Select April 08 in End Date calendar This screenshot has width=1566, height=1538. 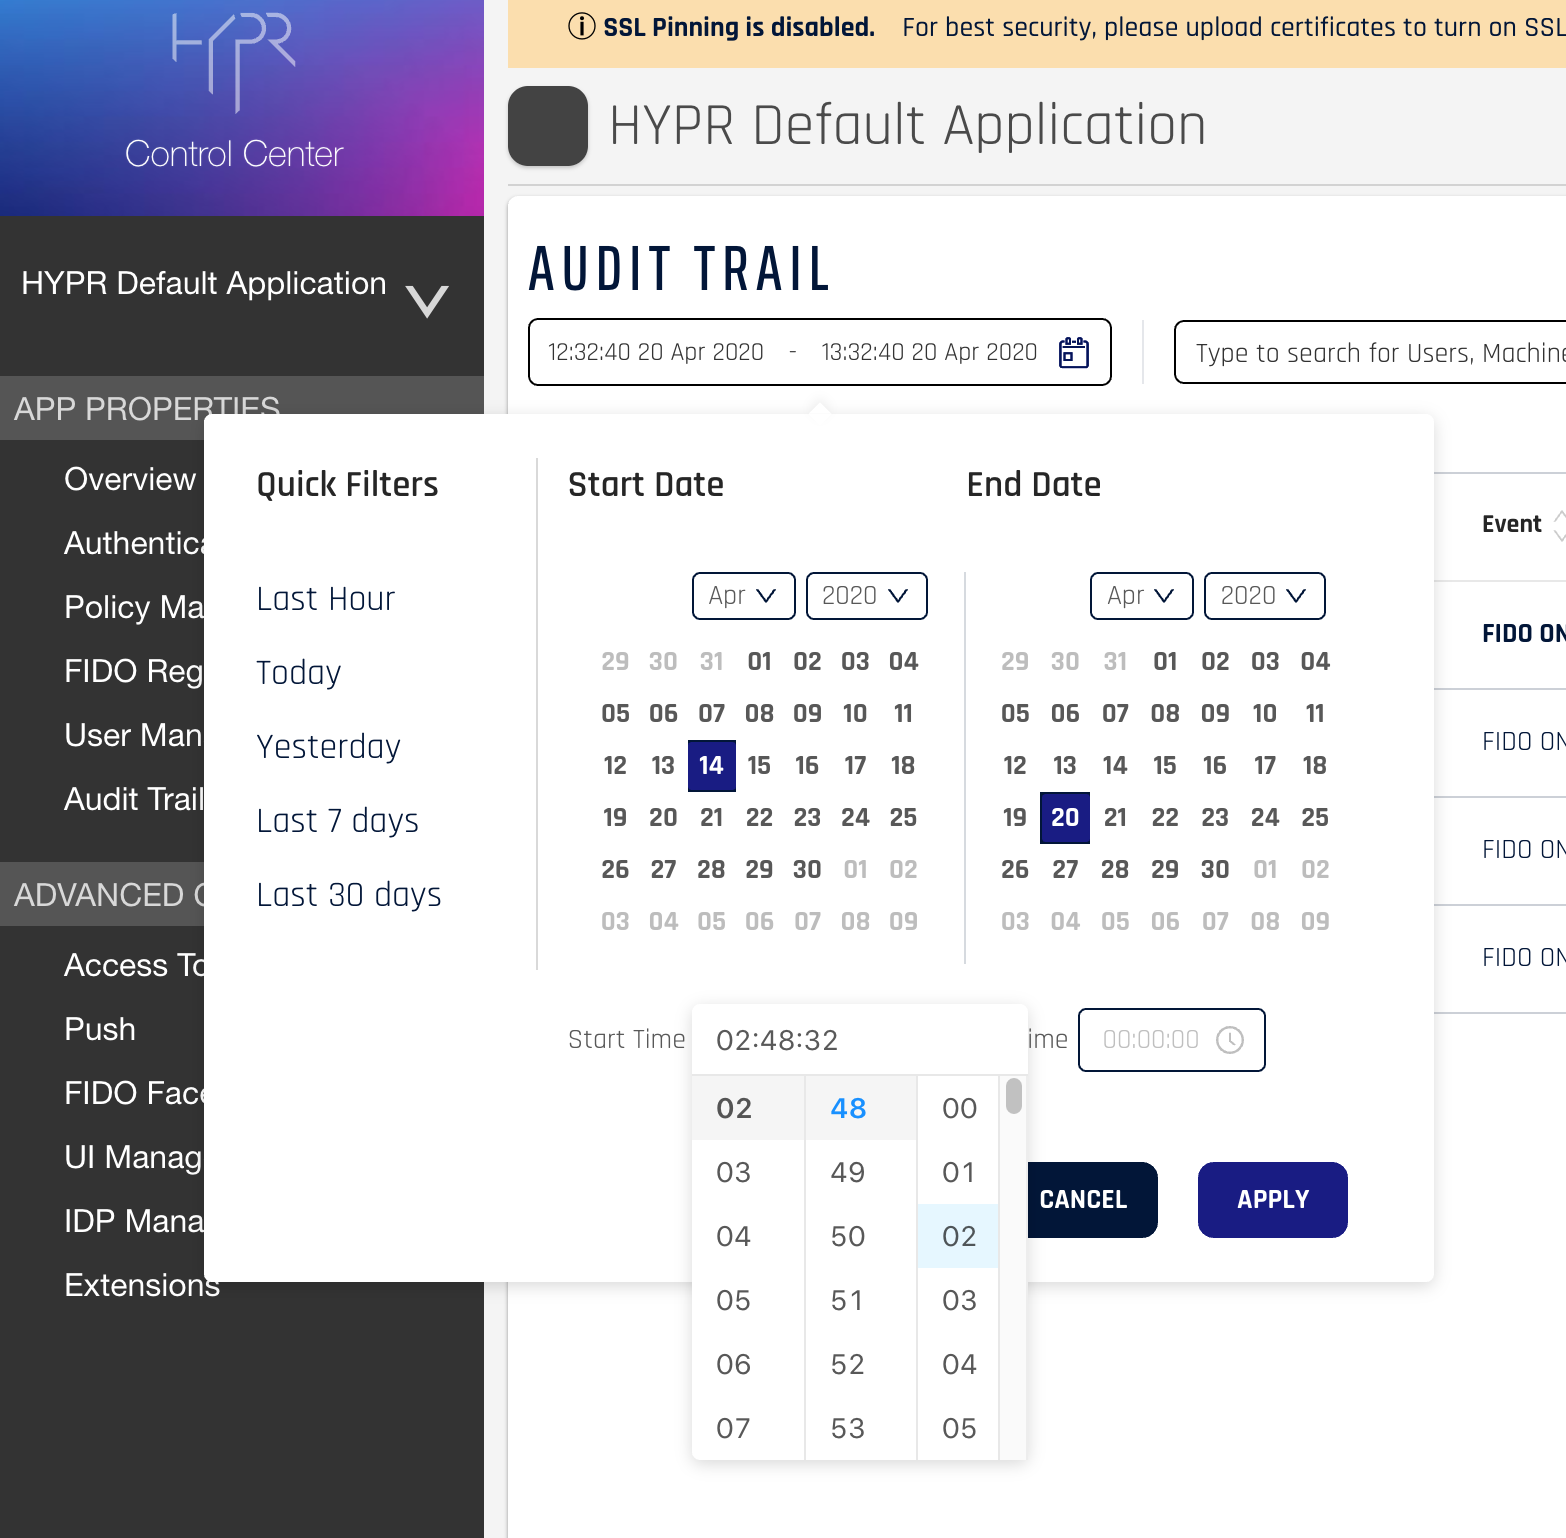tap(1165, 714)
